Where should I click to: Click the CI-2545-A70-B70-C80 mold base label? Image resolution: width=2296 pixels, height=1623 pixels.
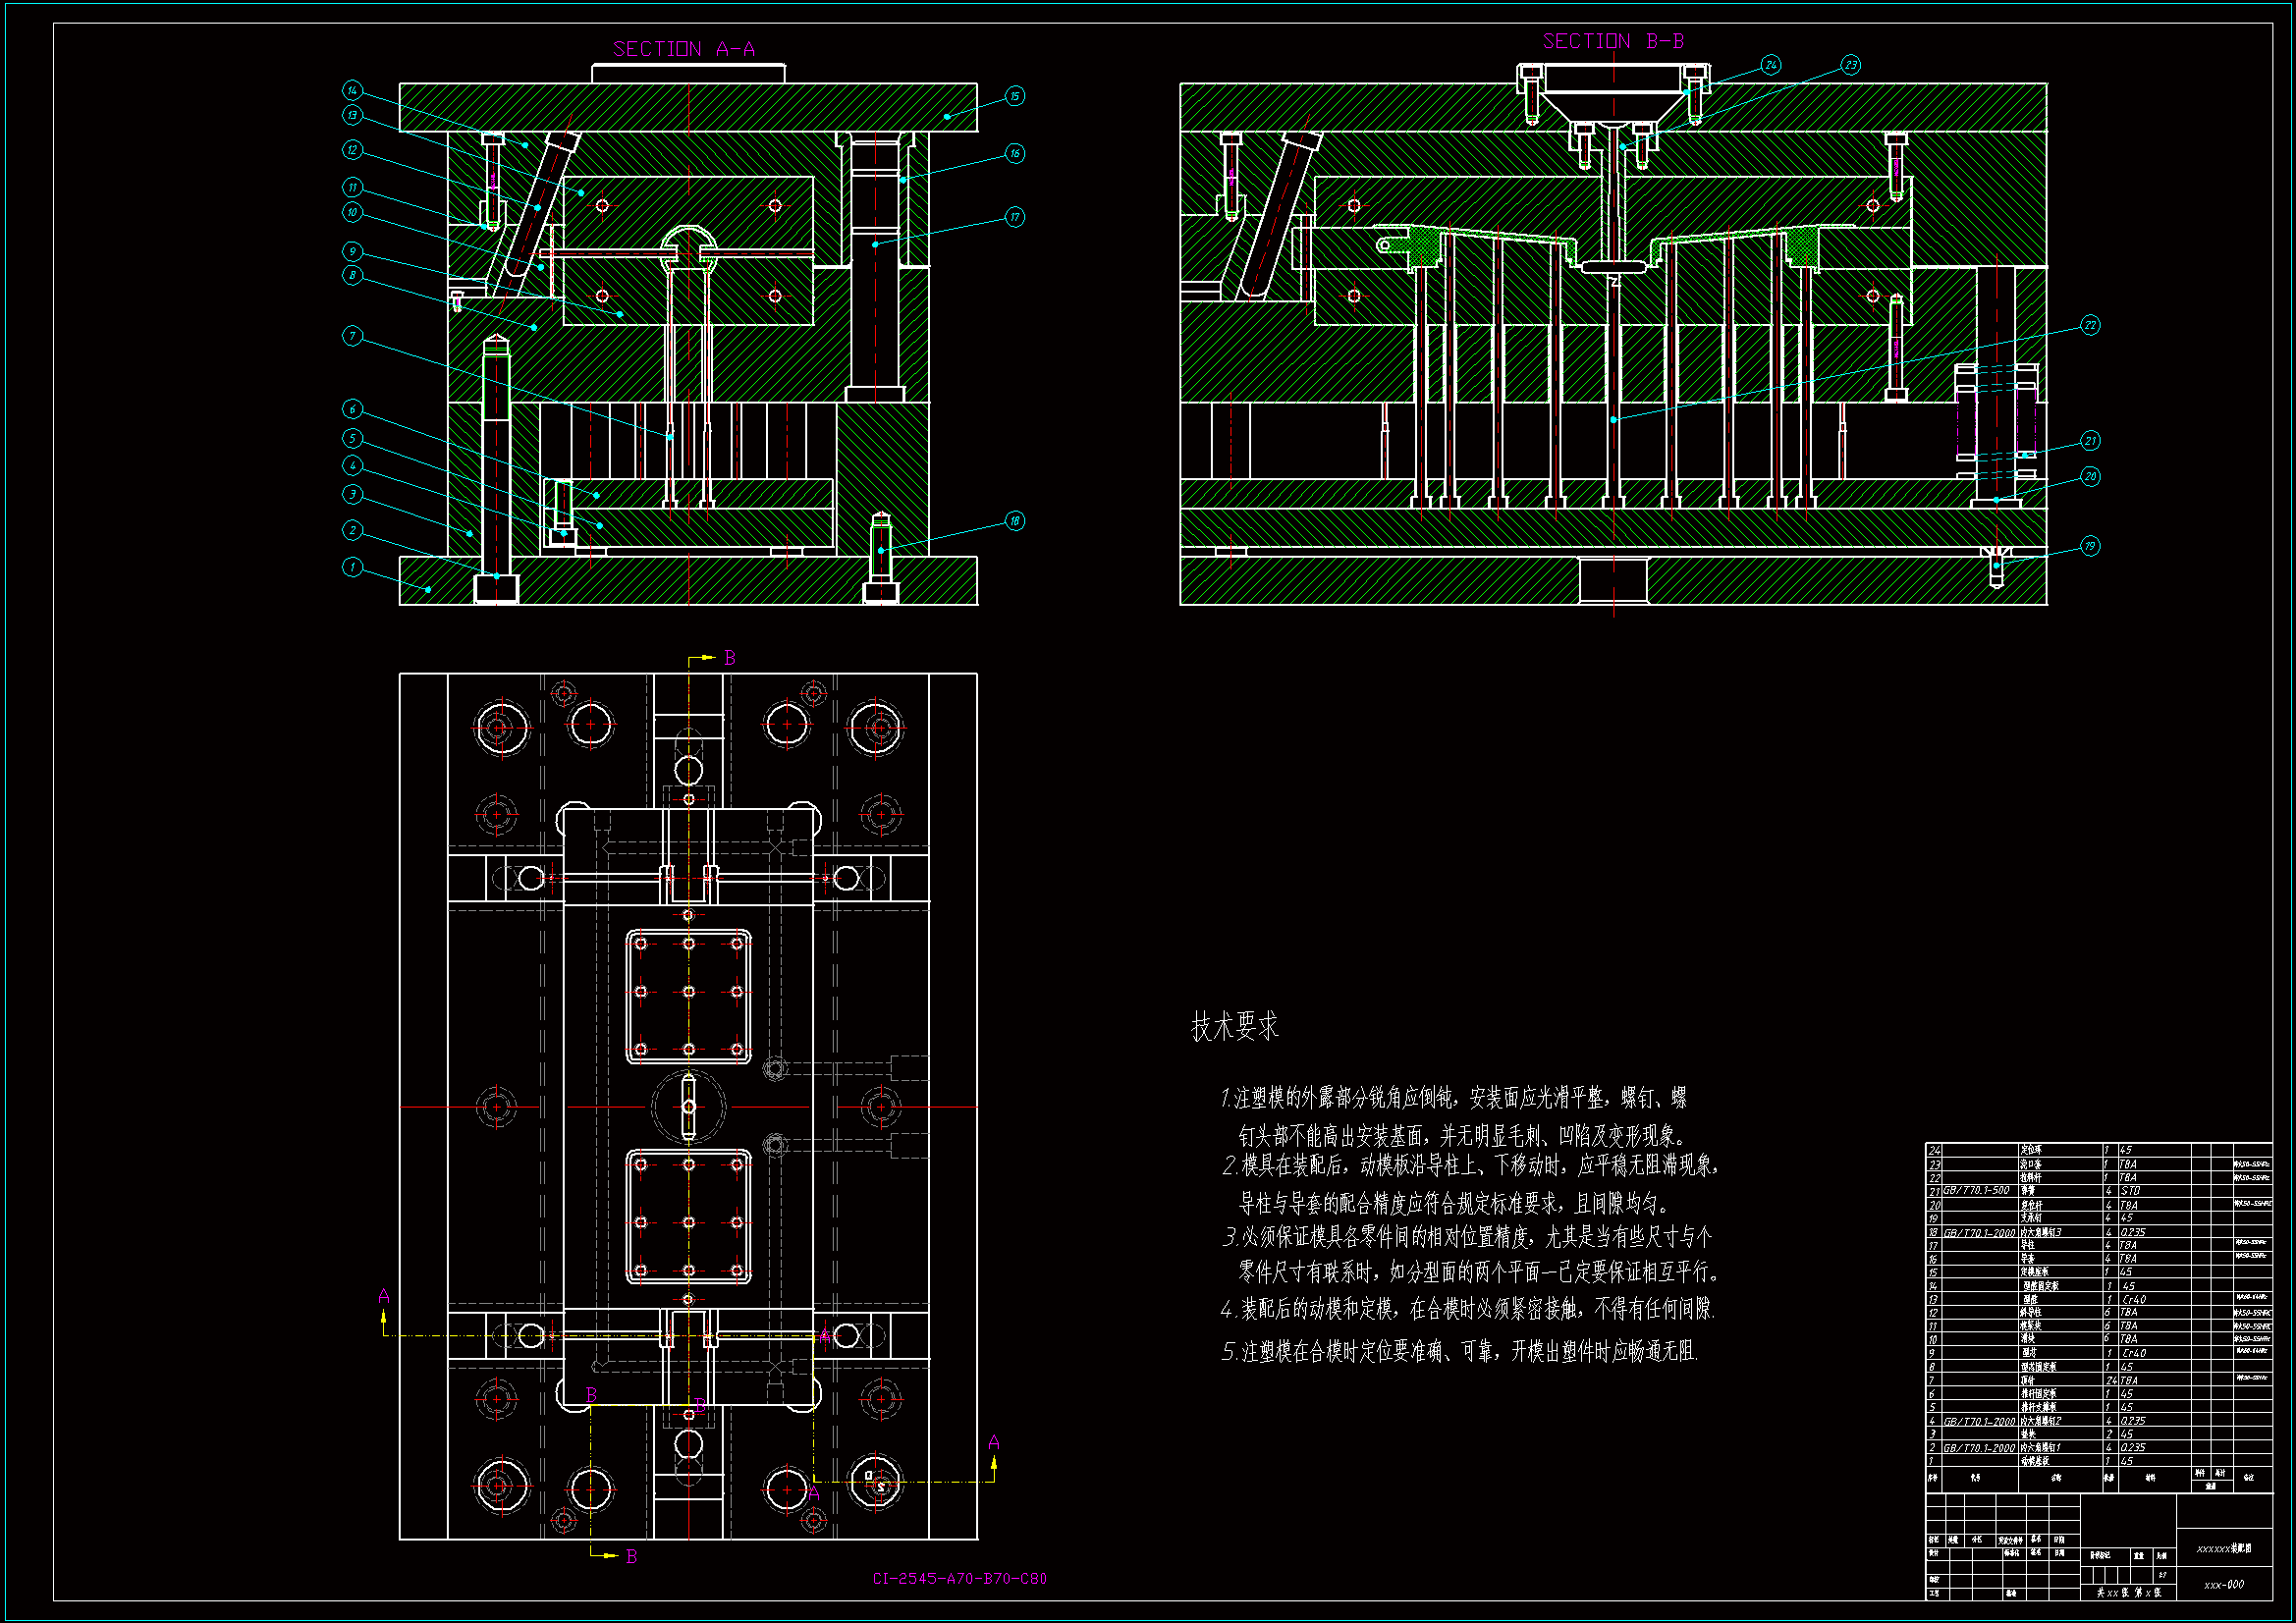(959, 1579)
